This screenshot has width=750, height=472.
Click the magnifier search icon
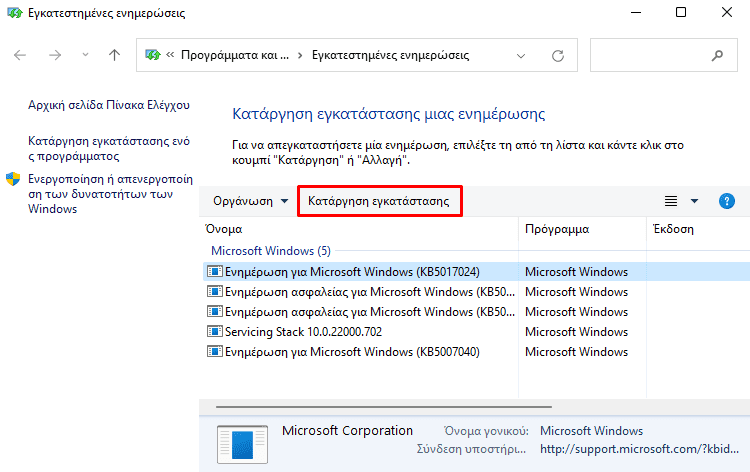717,55
